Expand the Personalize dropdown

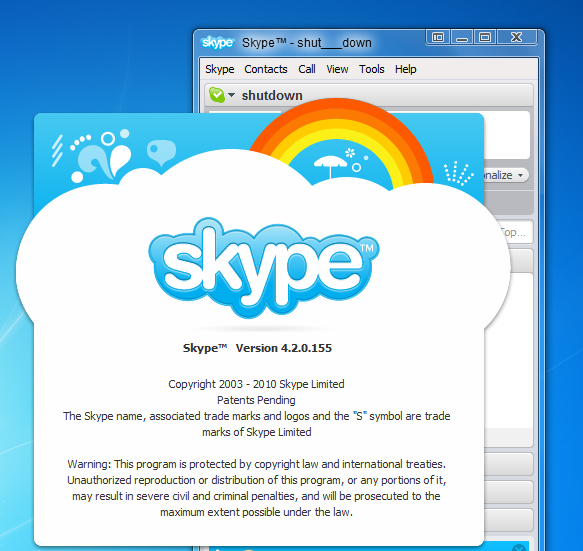tap(506, 175)
